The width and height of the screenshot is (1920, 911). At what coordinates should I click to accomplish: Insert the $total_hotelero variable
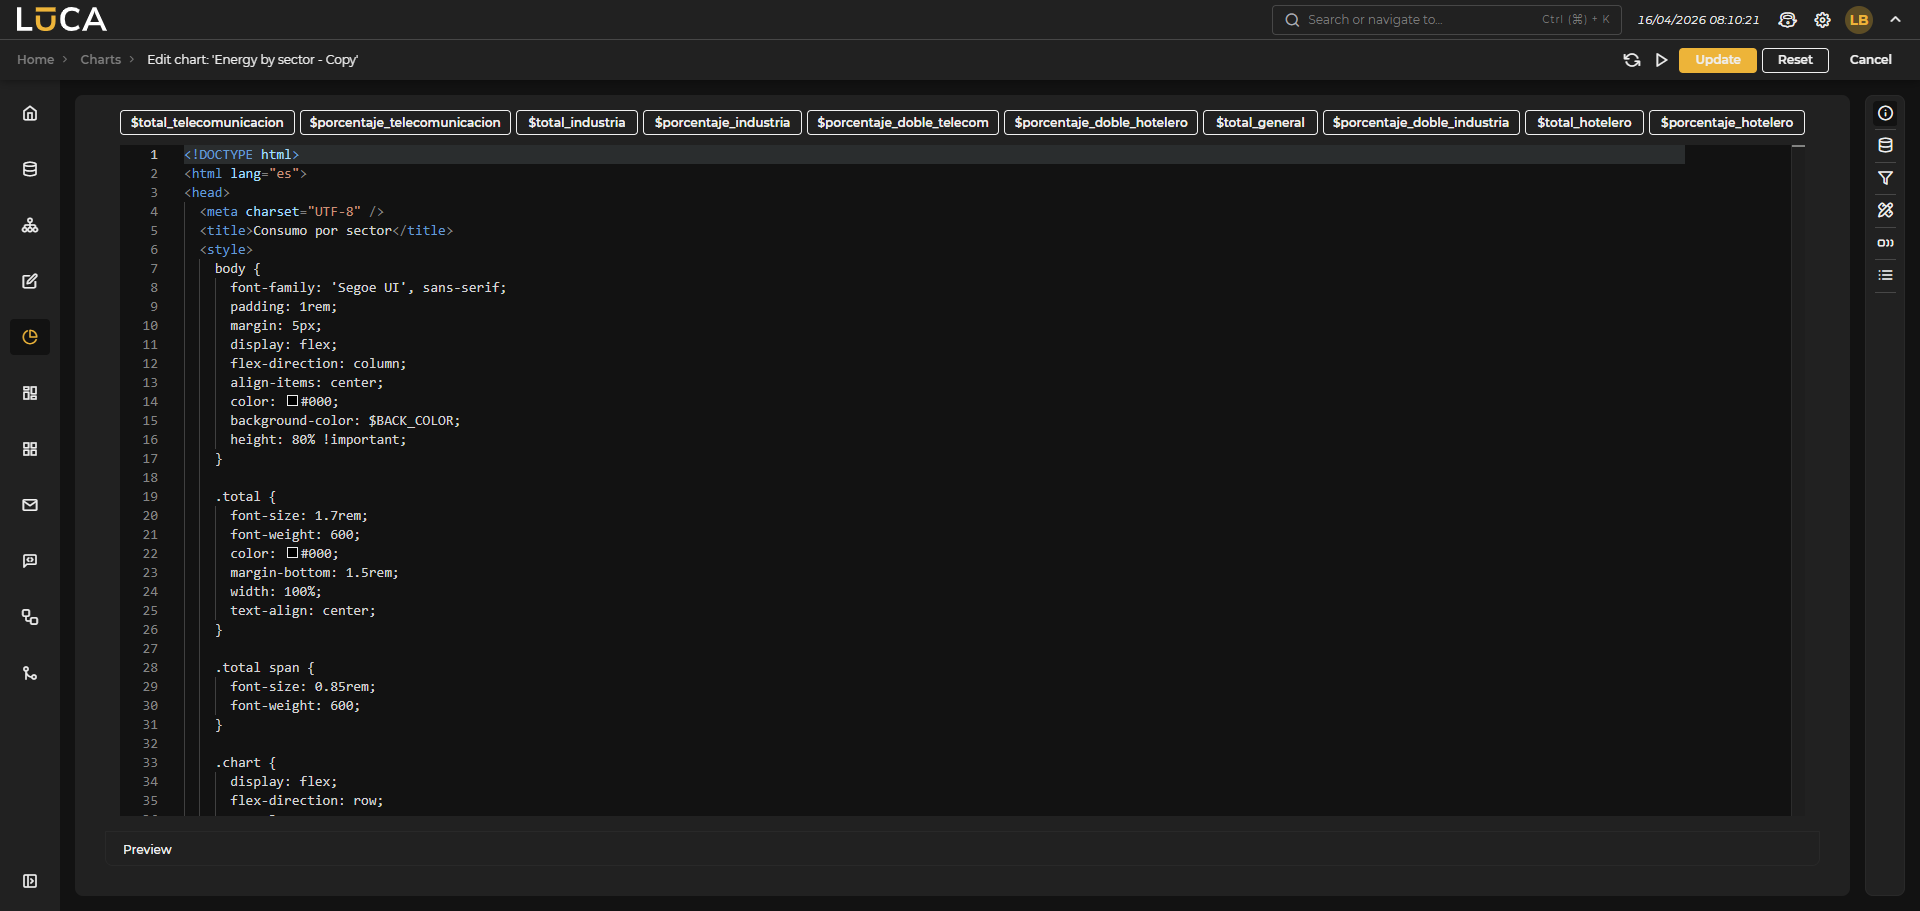1584,122
